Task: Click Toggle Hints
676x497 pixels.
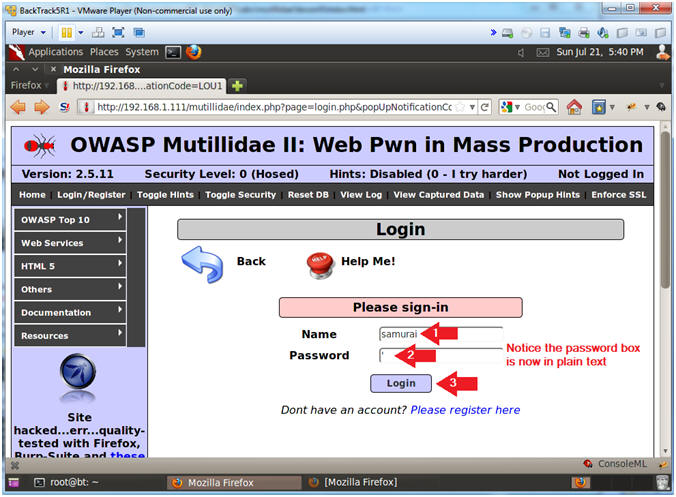Action: tap(166, 195)
